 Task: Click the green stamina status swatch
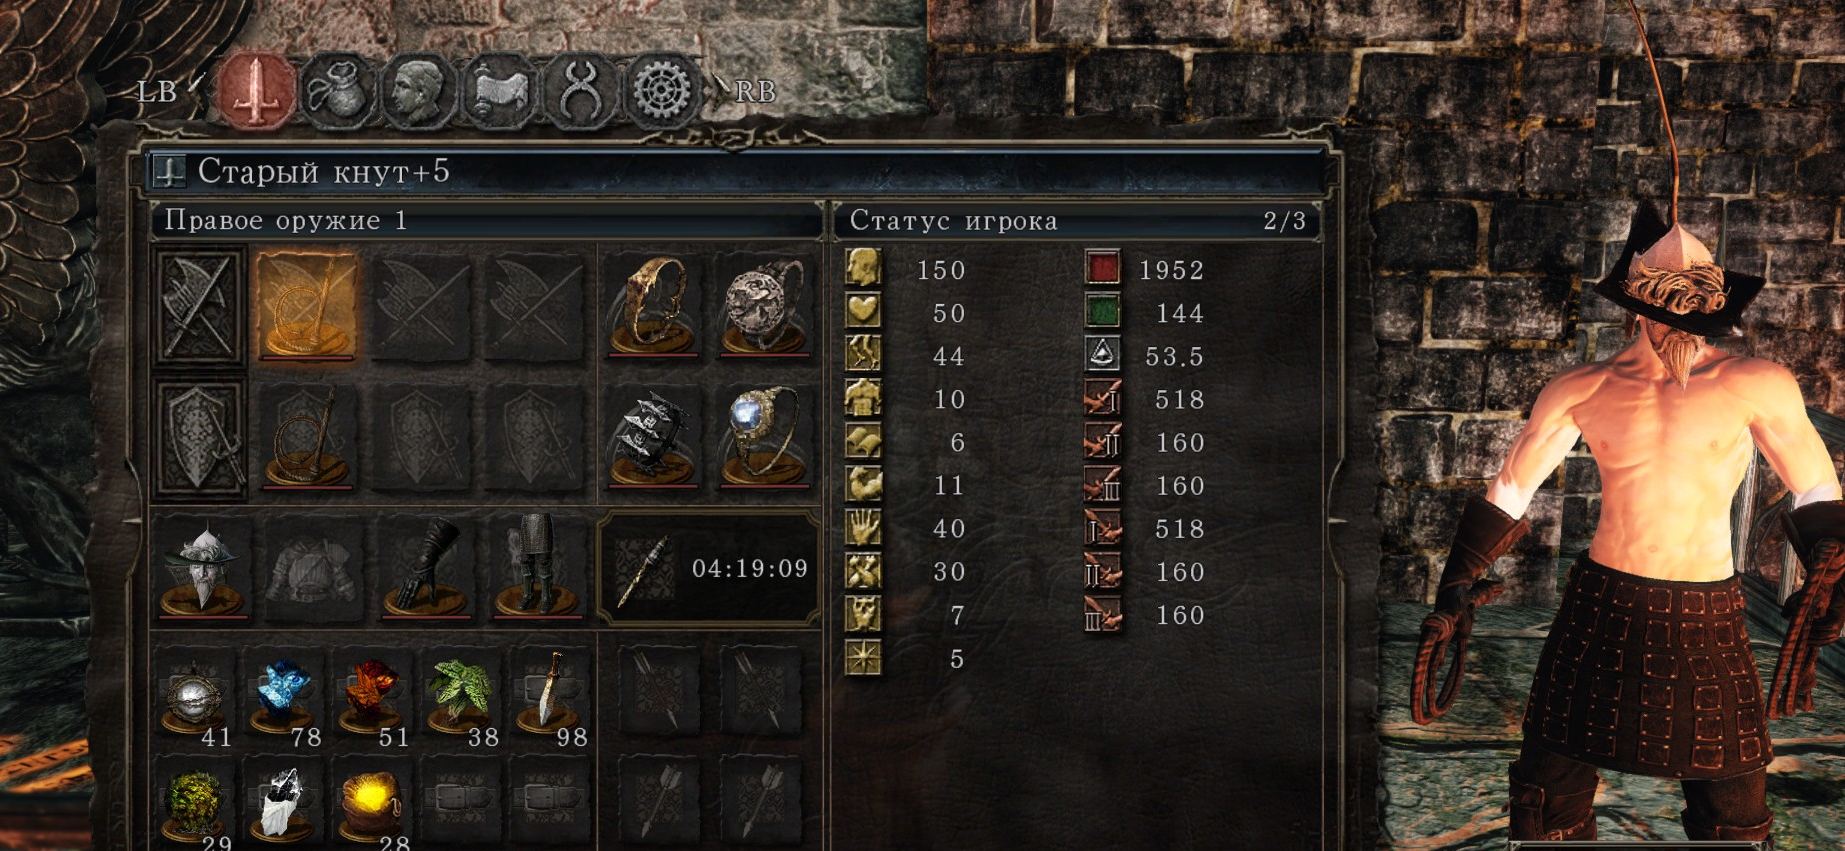1102,312
